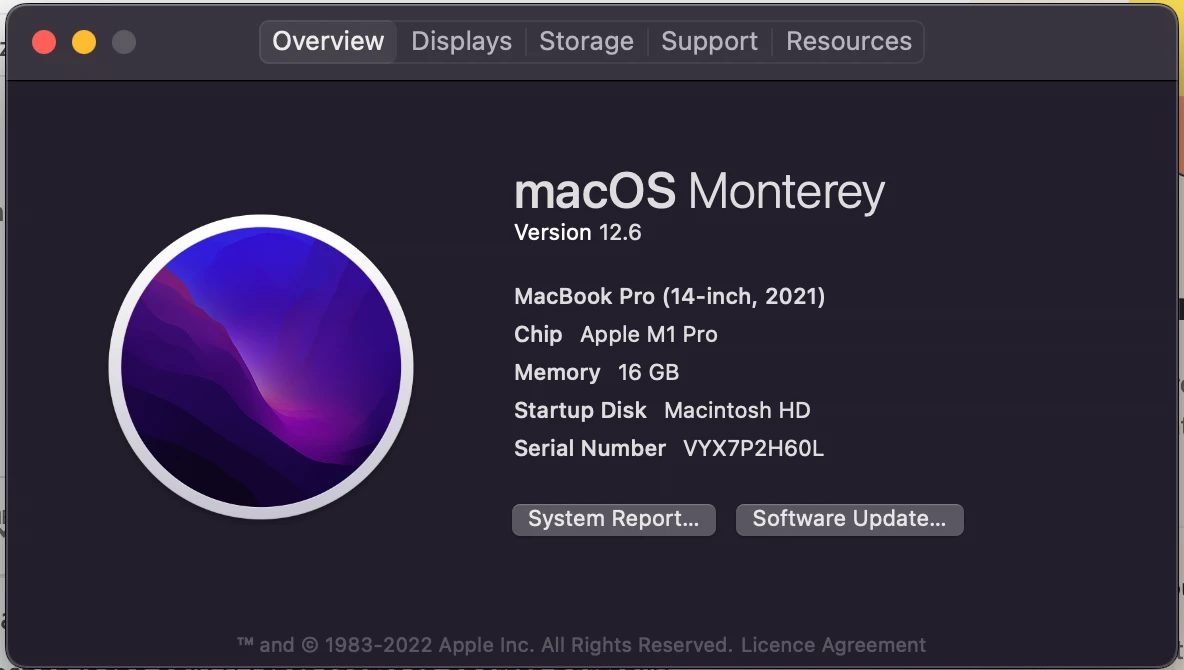Click MacBook Pro (14-inch, 2021) model text
This screenshot has height=670, width=1184.
670,296
